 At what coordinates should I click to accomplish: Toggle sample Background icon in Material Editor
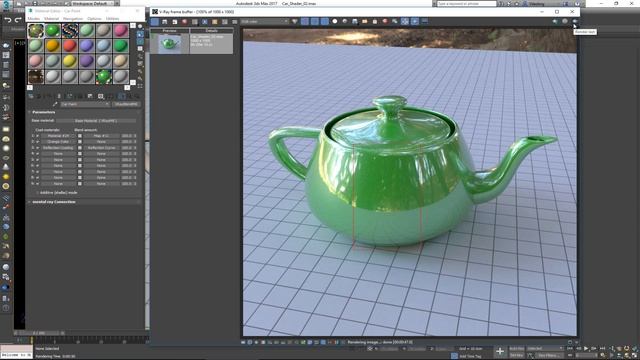click(140, 42)
